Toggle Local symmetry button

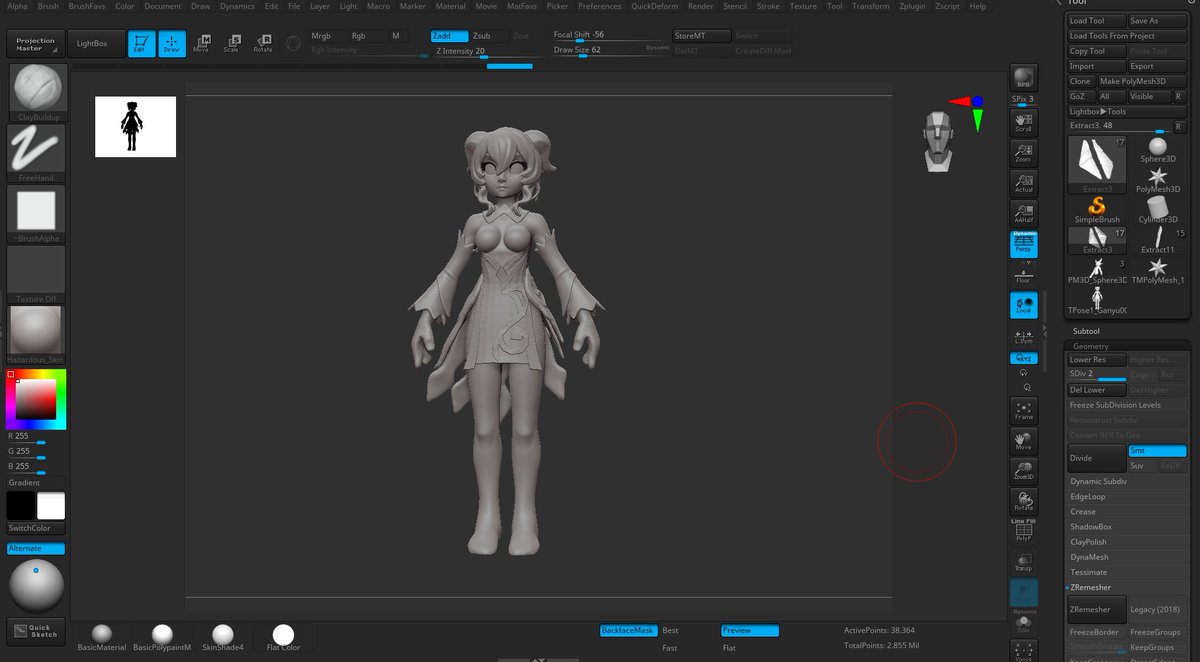(1023, 305)
